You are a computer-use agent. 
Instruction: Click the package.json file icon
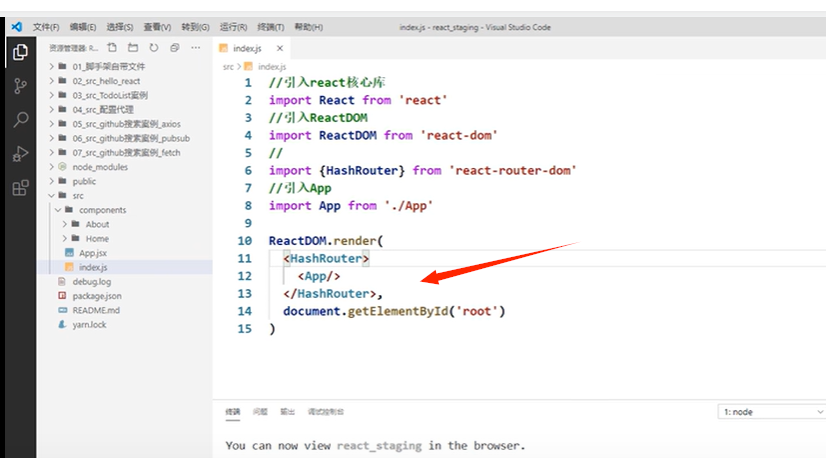(x=62, y=296)
